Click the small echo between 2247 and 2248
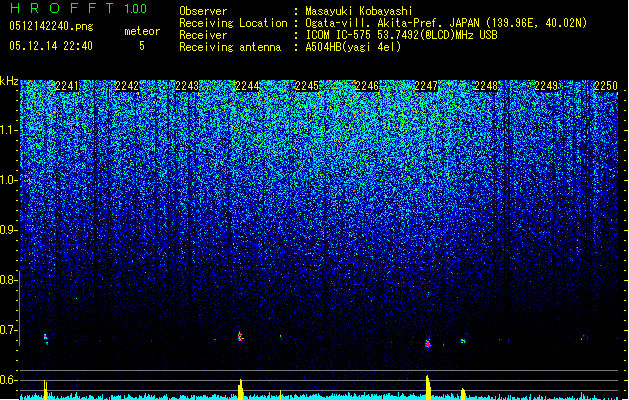 point(463,341)
